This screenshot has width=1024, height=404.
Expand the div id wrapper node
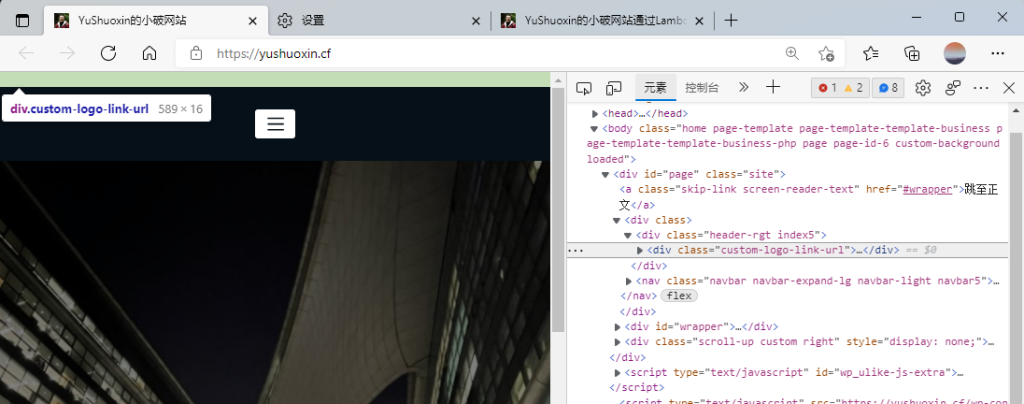(617, 327)
